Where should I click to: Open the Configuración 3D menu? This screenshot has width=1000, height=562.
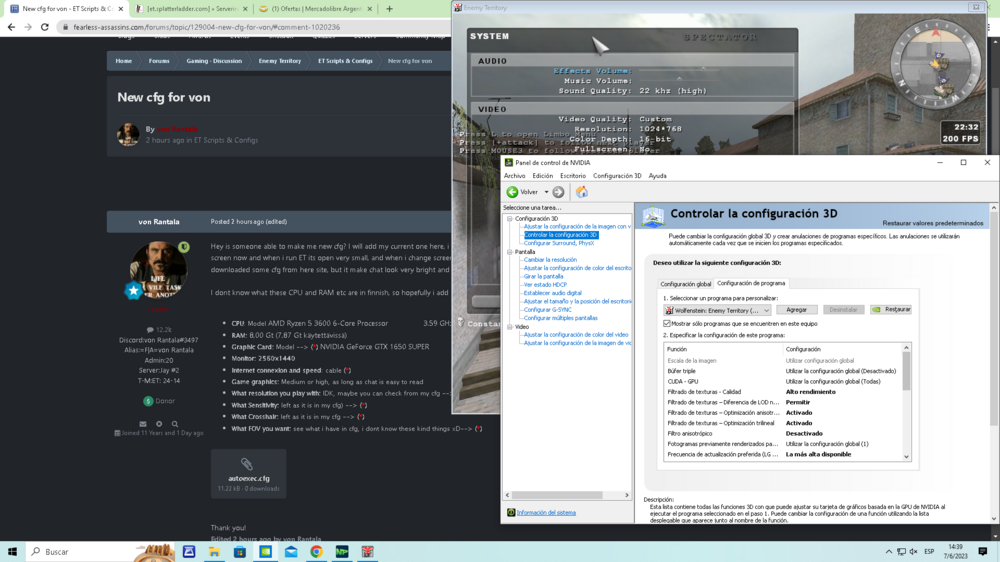(617, 176)
